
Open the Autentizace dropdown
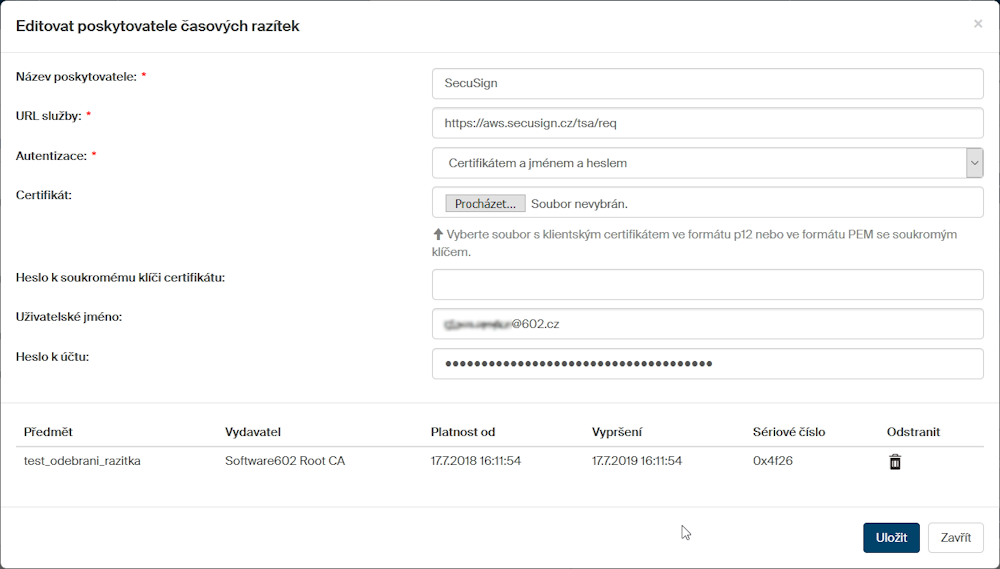707,163
